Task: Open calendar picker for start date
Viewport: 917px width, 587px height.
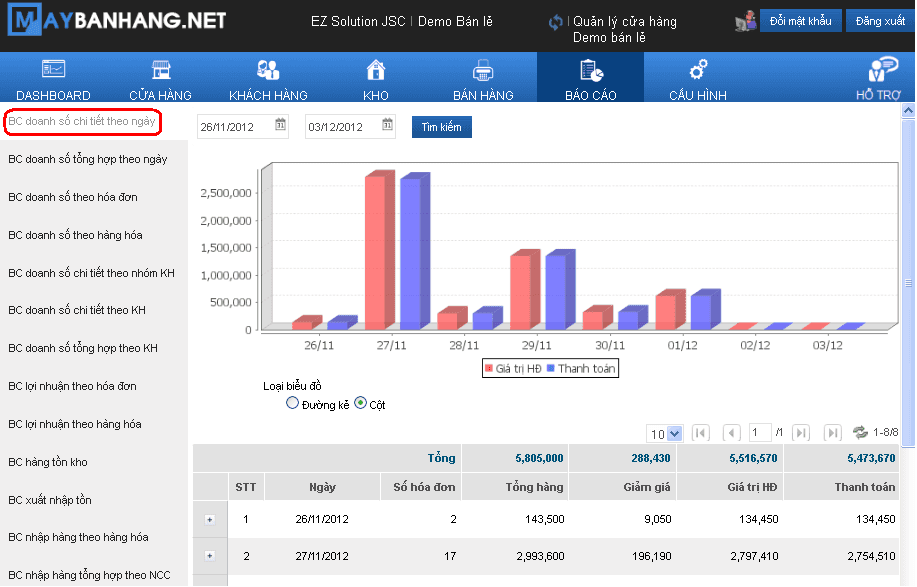Action: click(x=281, y=125)
